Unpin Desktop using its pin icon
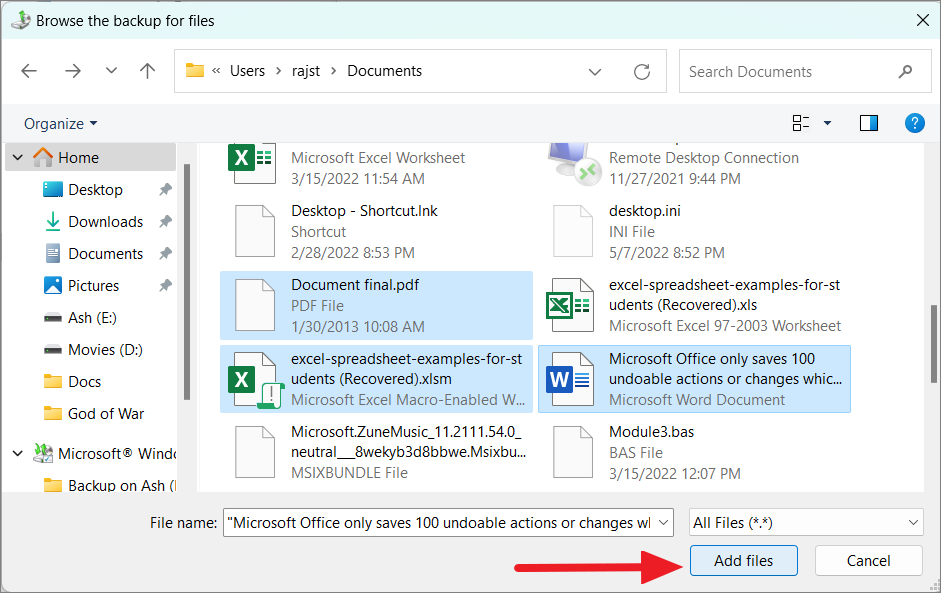Image resolution: width=941 pixels, height=593 pixels. tap(165, 190)
